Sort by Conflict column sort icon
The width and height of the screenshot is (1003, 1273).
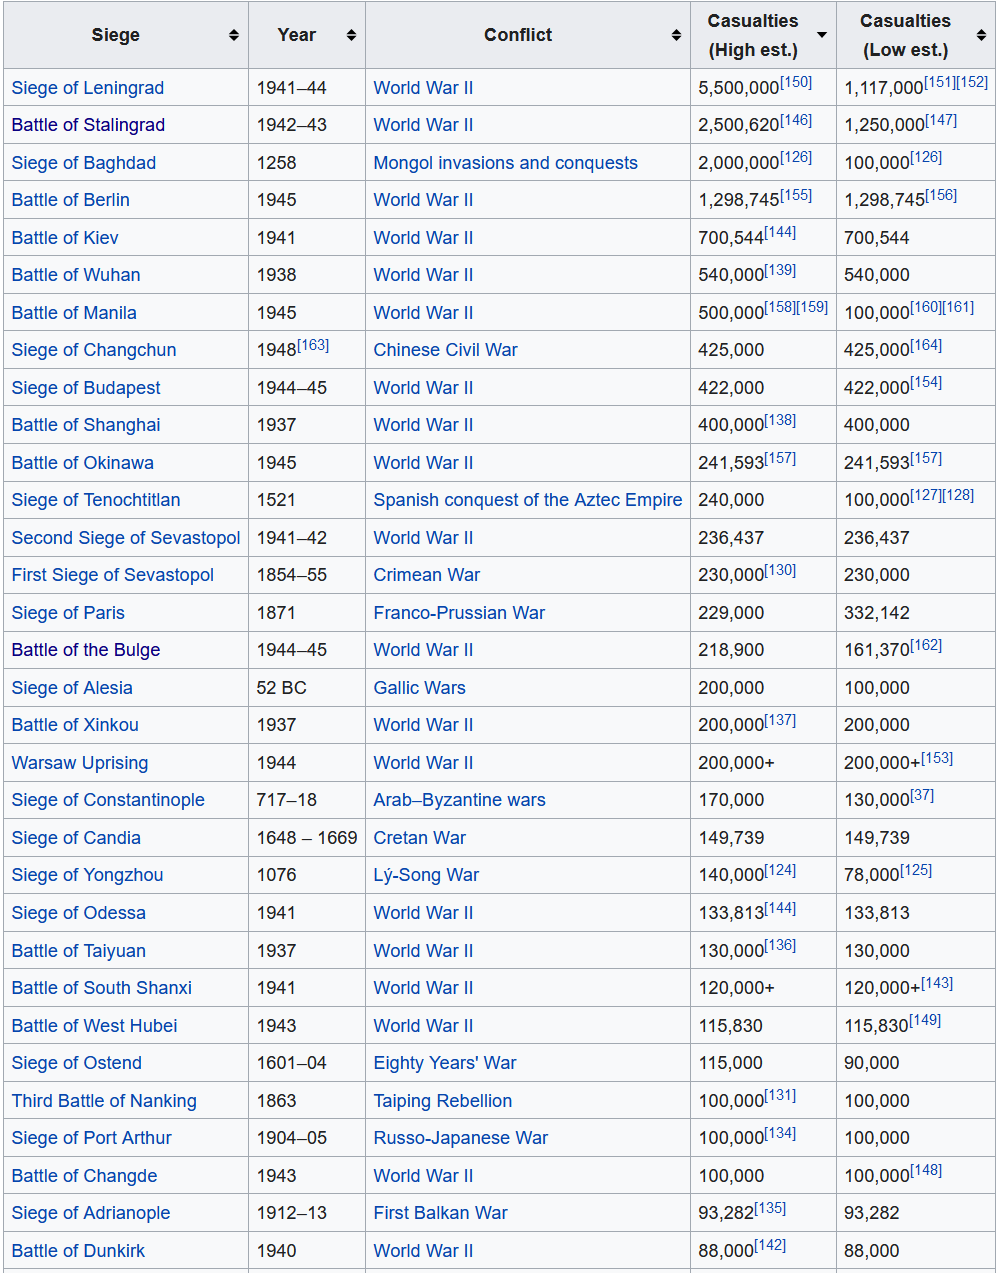pyautogui.click(x=676, y=35)
